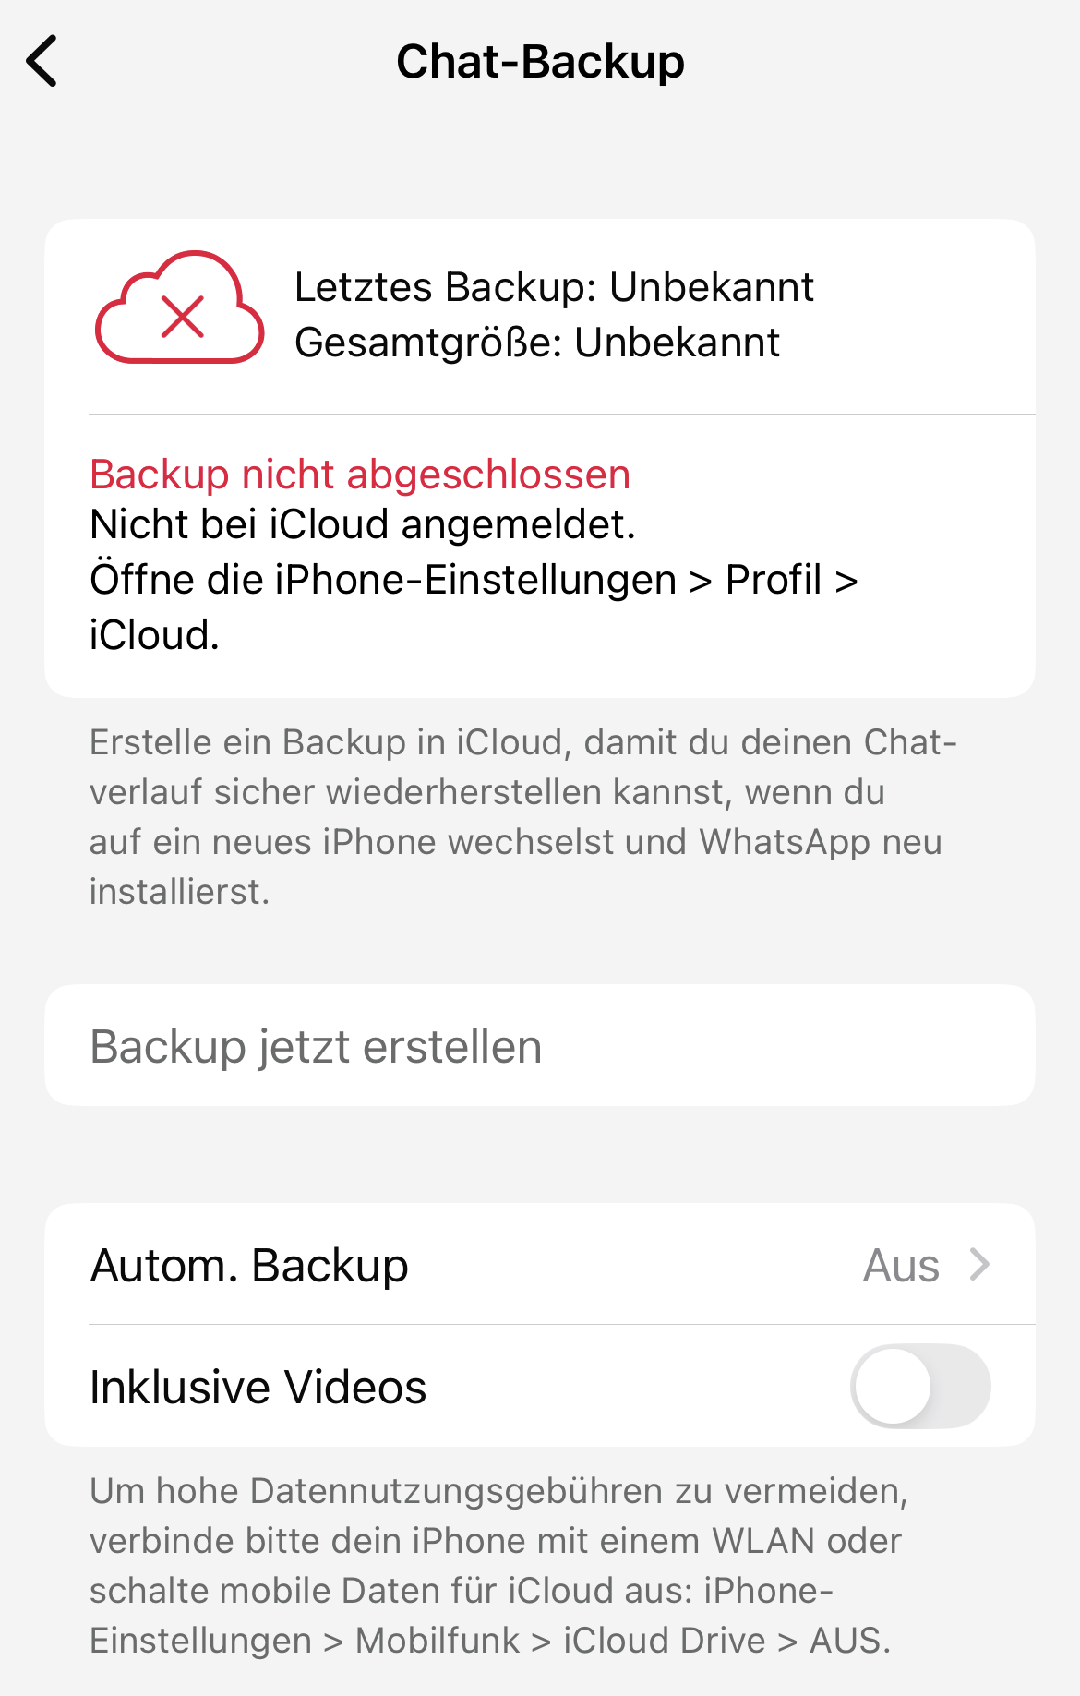Open the Autom. Backup setting
Screen dimensions: 1080x1696
point(250,1265)
